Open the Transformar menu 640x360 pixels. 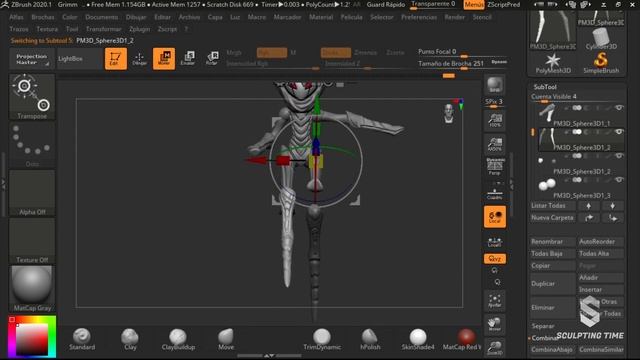(x=103, y=29)
